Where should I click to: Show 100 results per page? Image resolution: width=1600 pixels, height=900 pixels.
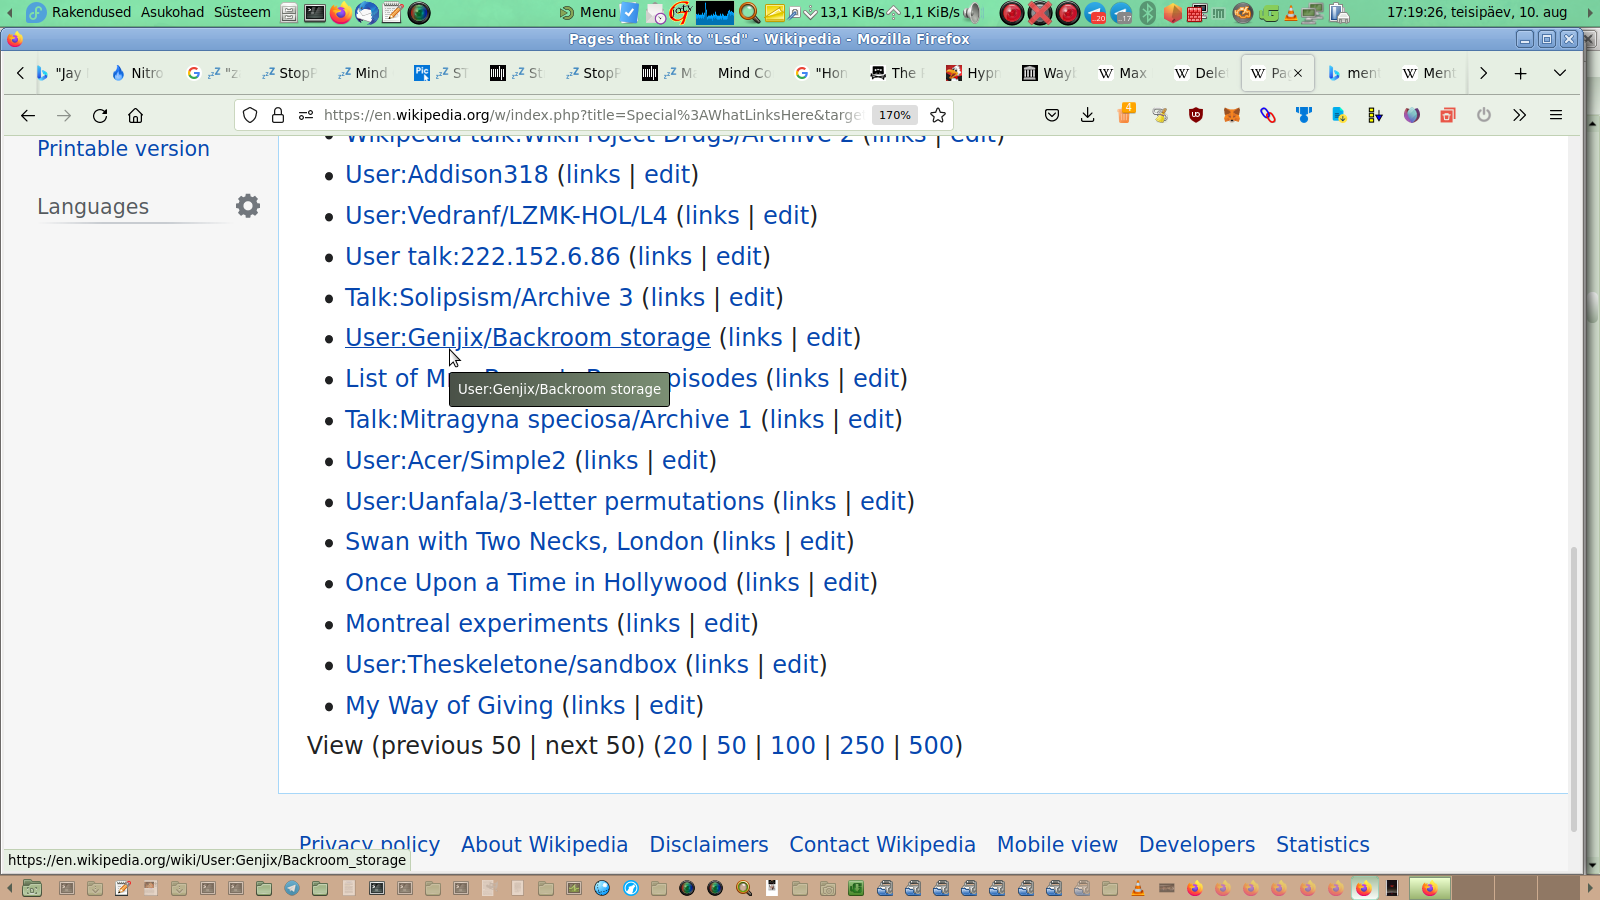pyautogui.click(x=793, y=746)
